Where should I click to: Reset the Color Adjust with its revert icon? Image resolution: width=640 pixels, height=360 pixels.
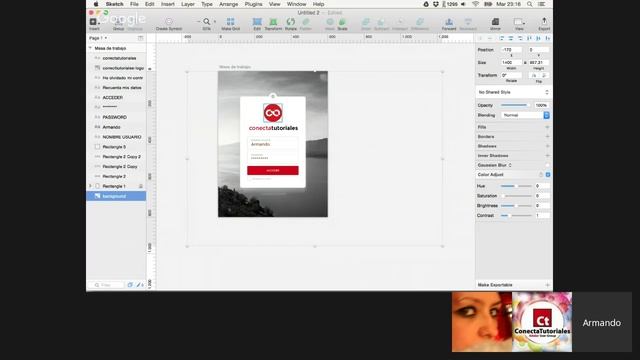[541, 175]
